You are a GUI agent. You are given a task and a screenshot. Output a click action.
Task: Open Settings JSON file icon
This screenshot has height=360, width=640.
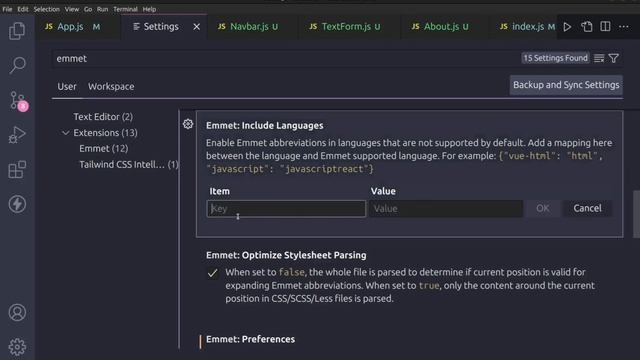587,27
